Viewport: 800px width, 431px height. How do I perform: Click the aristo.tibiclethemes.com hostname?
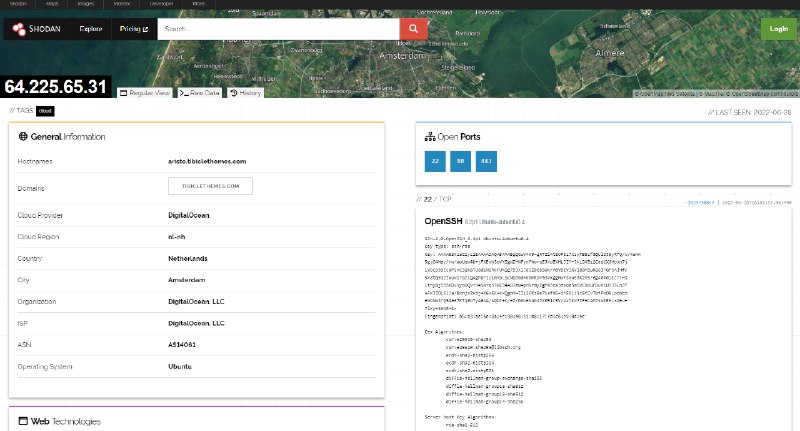(207, 161)
